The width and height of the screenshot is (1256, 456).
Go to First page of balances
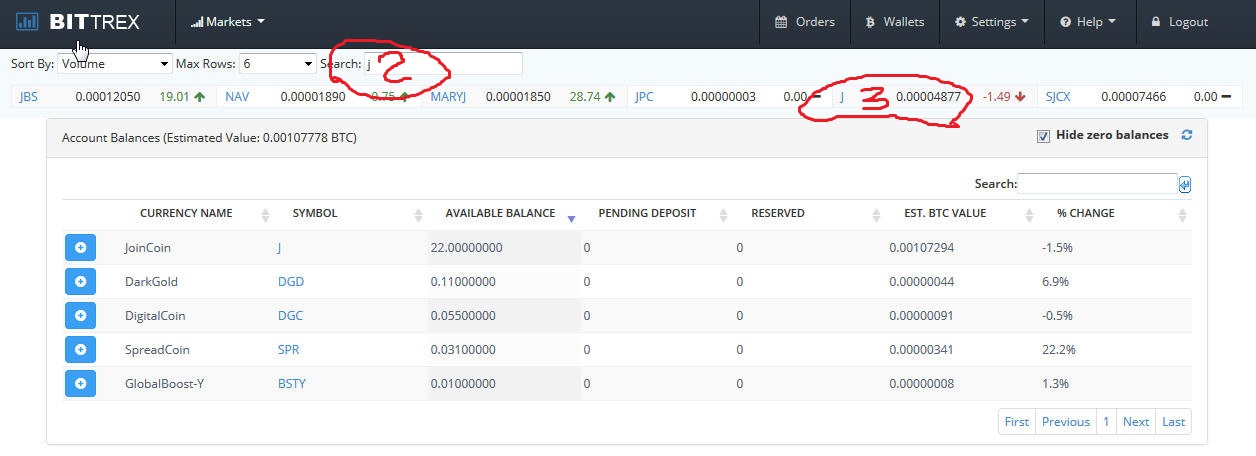pyautogui.click(x=1017, y=422)
